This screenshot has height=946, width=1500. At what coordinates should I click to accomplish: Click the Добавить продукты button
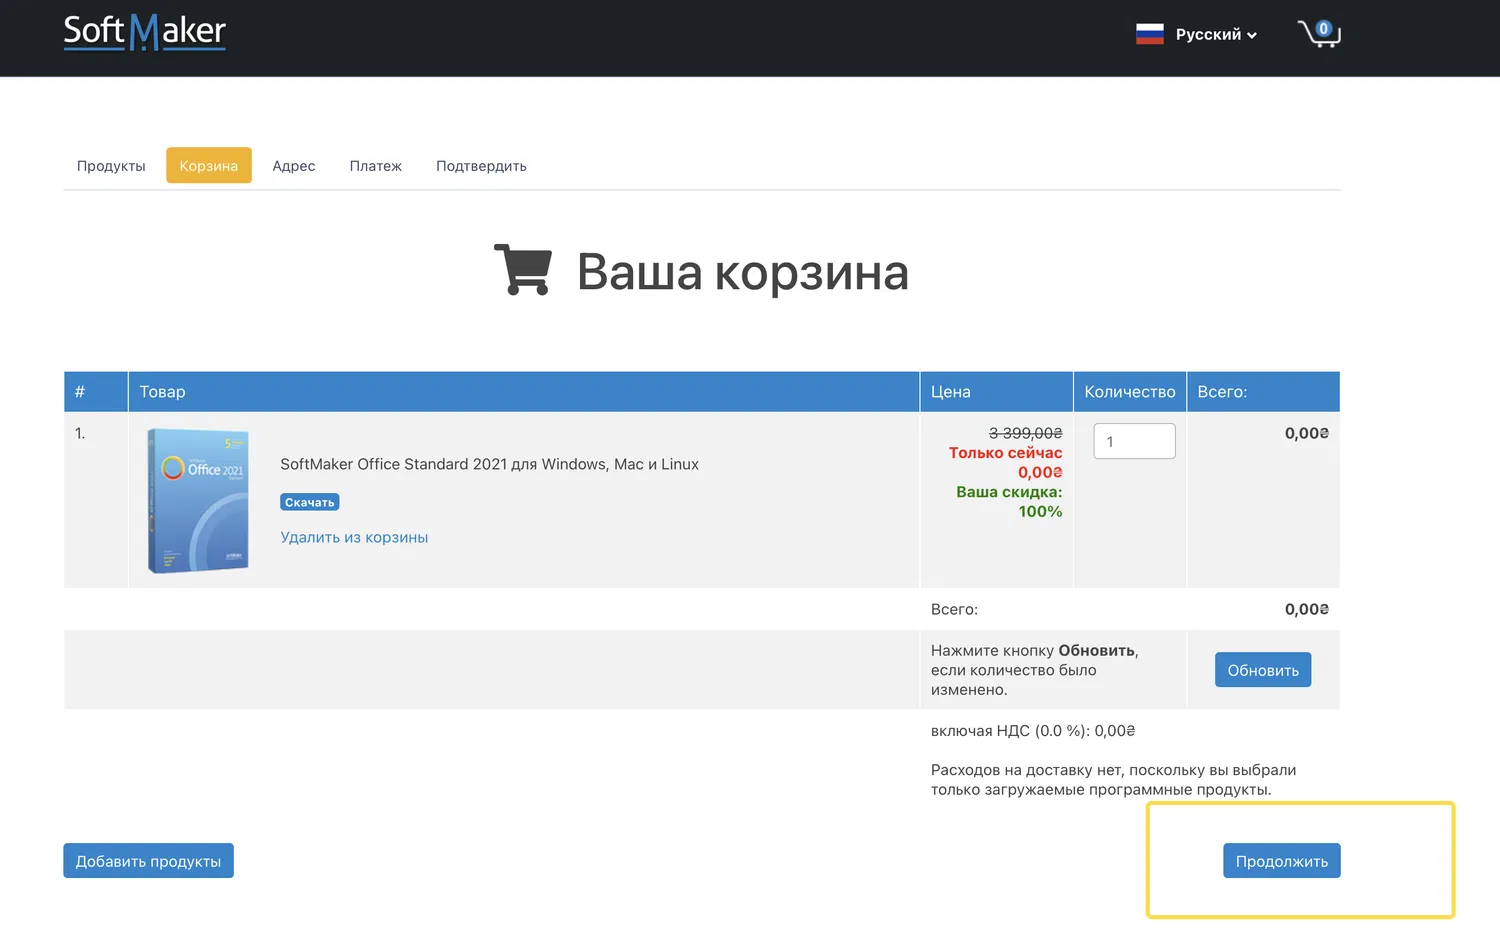[148, 861]
